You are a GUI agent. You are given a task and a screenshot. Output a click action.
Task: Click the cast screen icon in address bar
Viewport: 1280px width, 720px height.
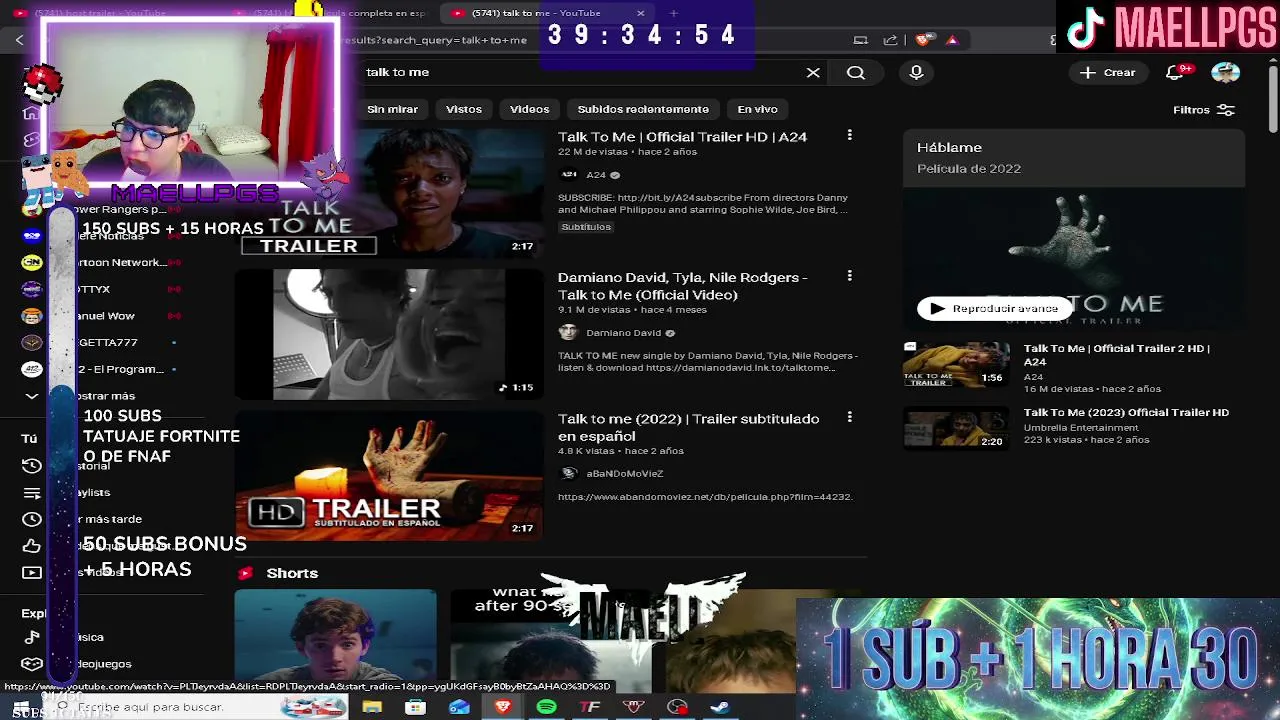coord(860,40)
